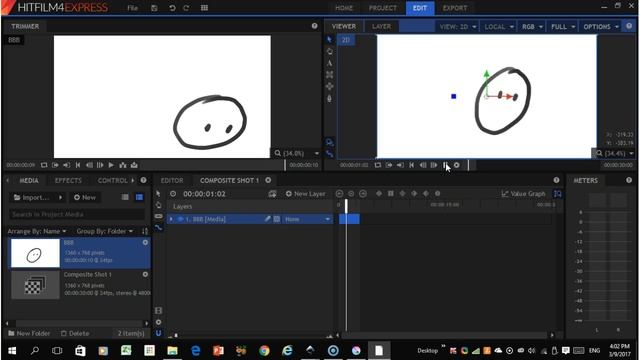Click the Search in Project Media field

point(77,214)
